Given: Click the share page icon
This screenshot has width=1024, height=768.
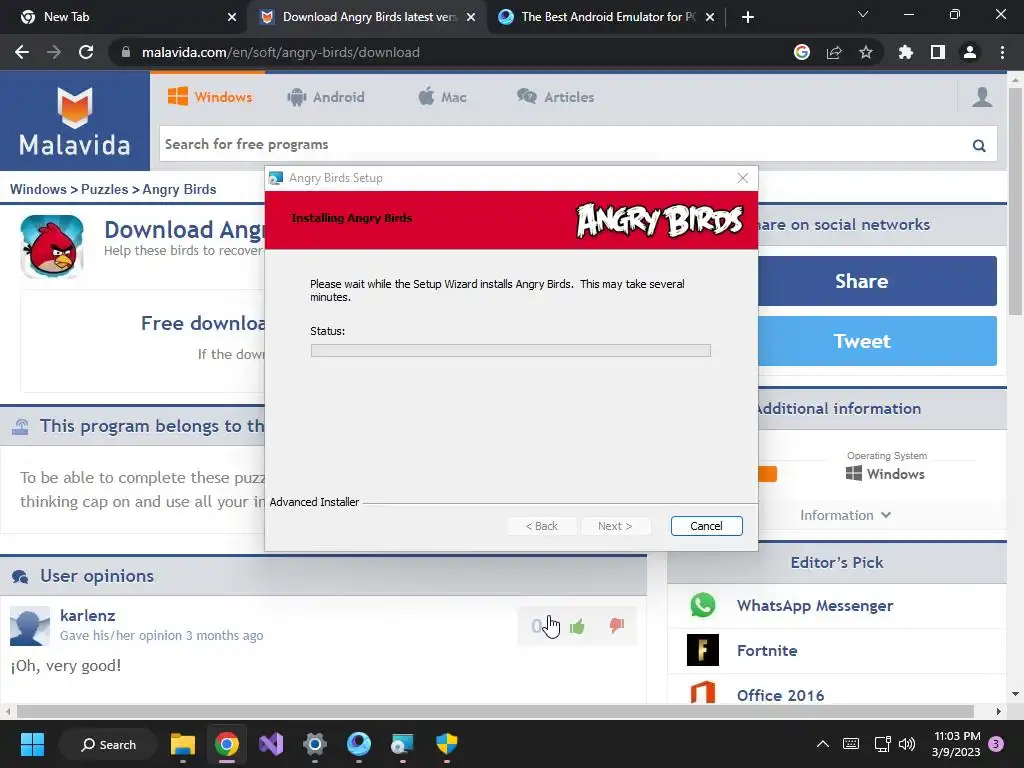Looking at the screenshot, I should (x=834, y=52).
